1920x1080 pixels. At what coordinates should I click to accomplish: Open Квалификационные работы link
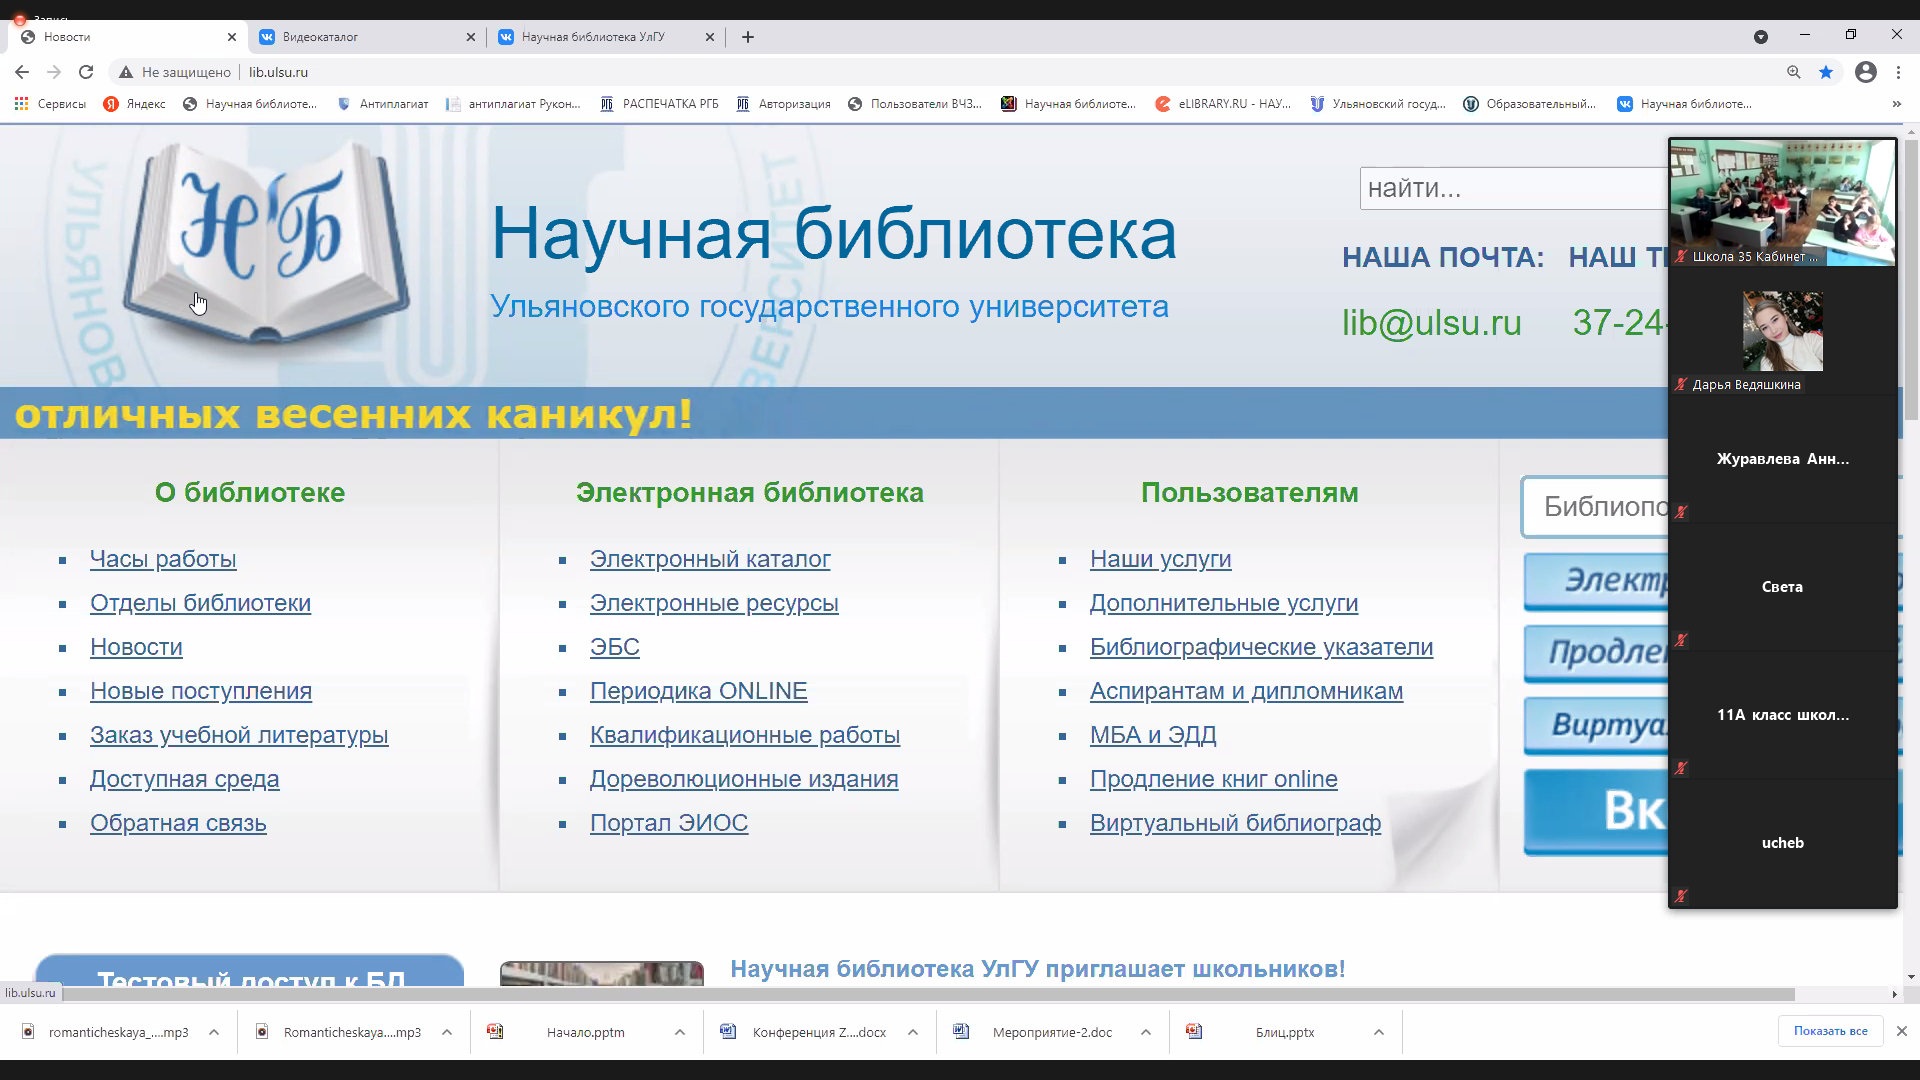(745, 735)
